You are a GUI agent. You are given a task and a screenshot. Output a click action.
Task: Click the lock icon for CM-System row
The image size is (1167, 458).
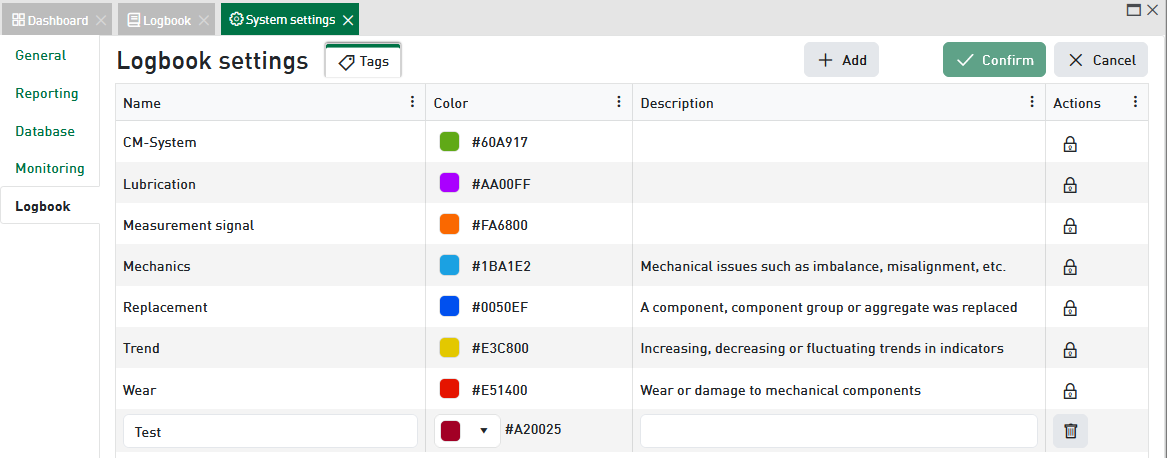coord(1069,143)
